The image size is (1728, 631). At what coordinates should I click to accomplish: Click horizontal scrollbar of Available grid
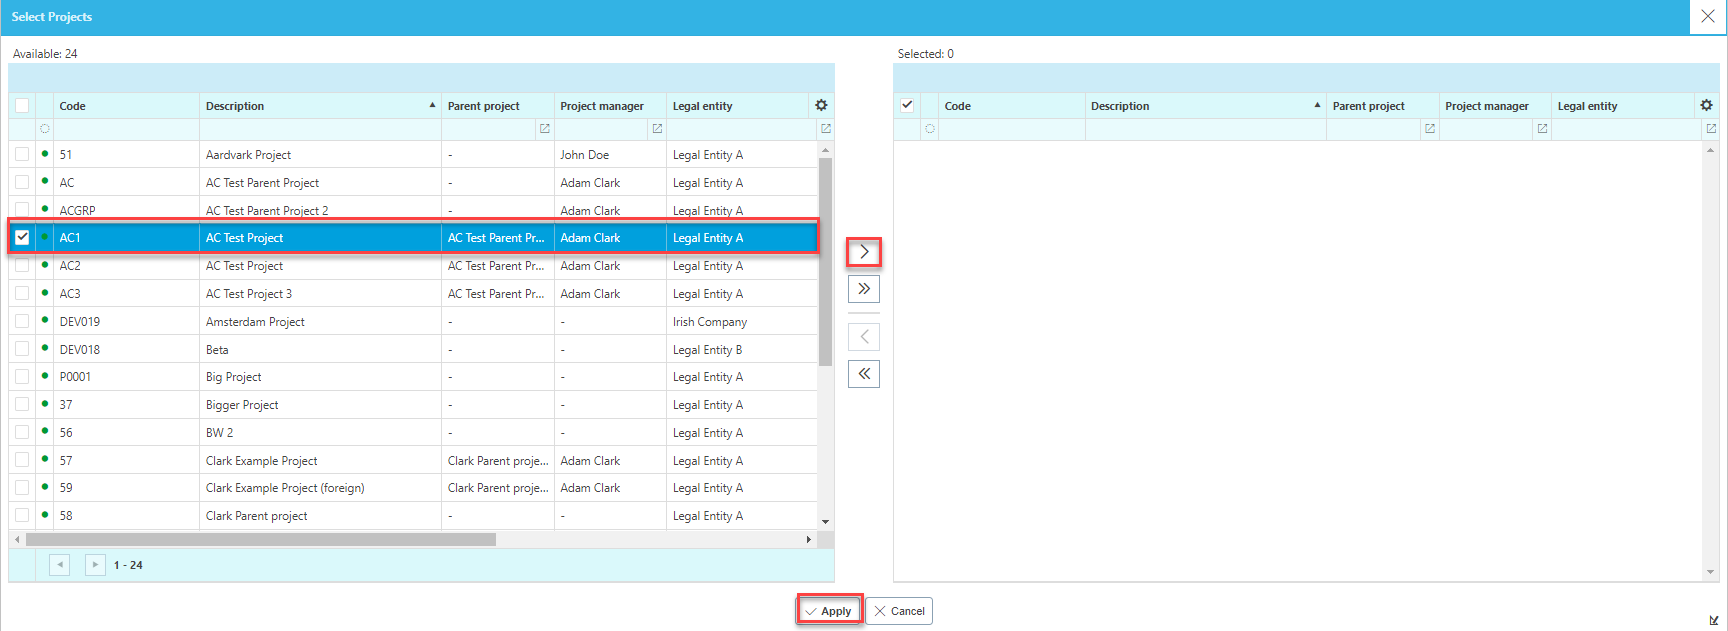coord(261,539)
